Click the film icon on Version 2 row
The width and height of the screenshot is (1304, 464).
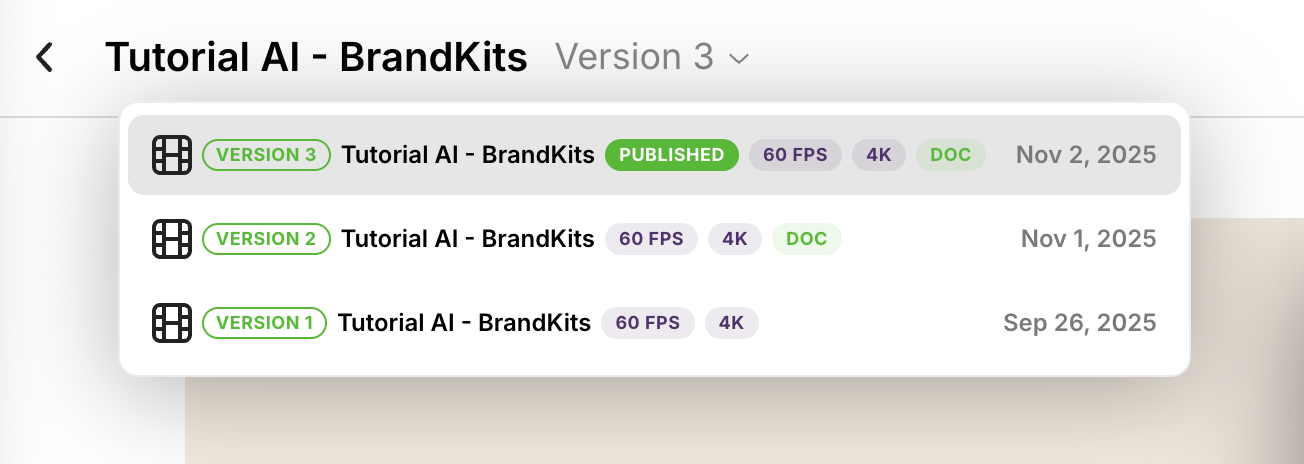(172, 239)
